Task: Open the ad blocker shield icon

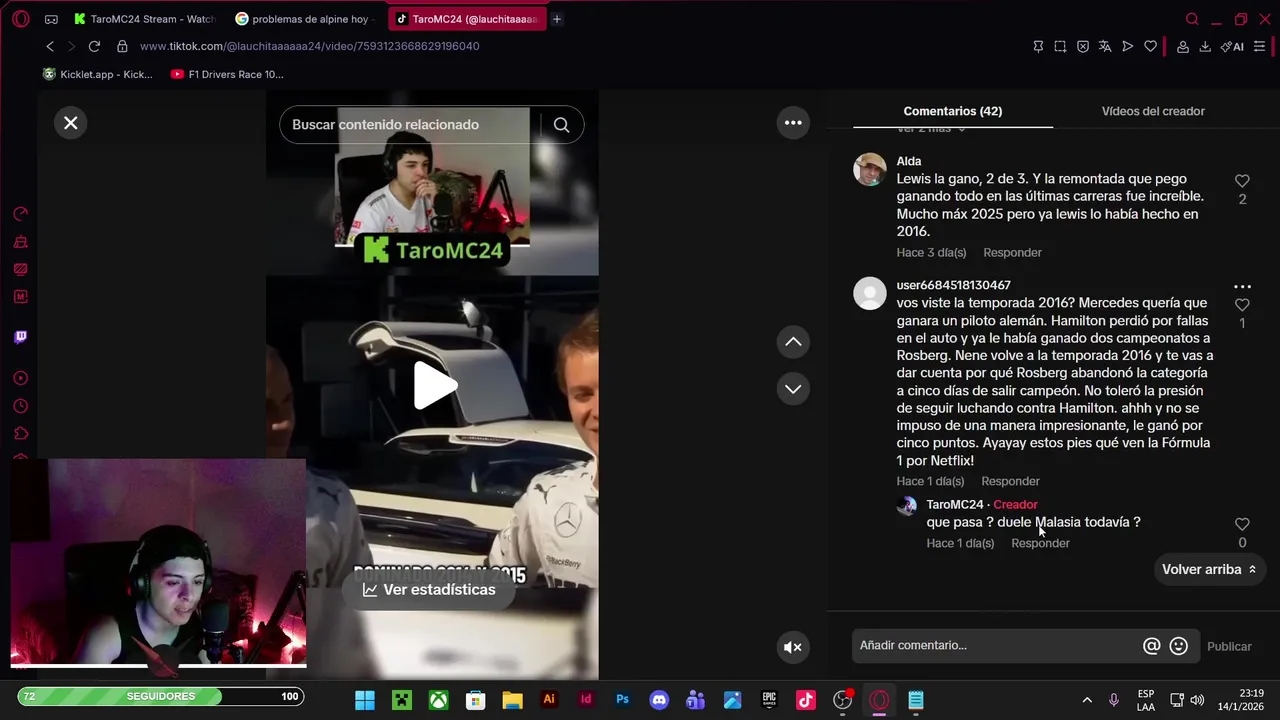Action: pyautogui.click(x=1083, y=46)
